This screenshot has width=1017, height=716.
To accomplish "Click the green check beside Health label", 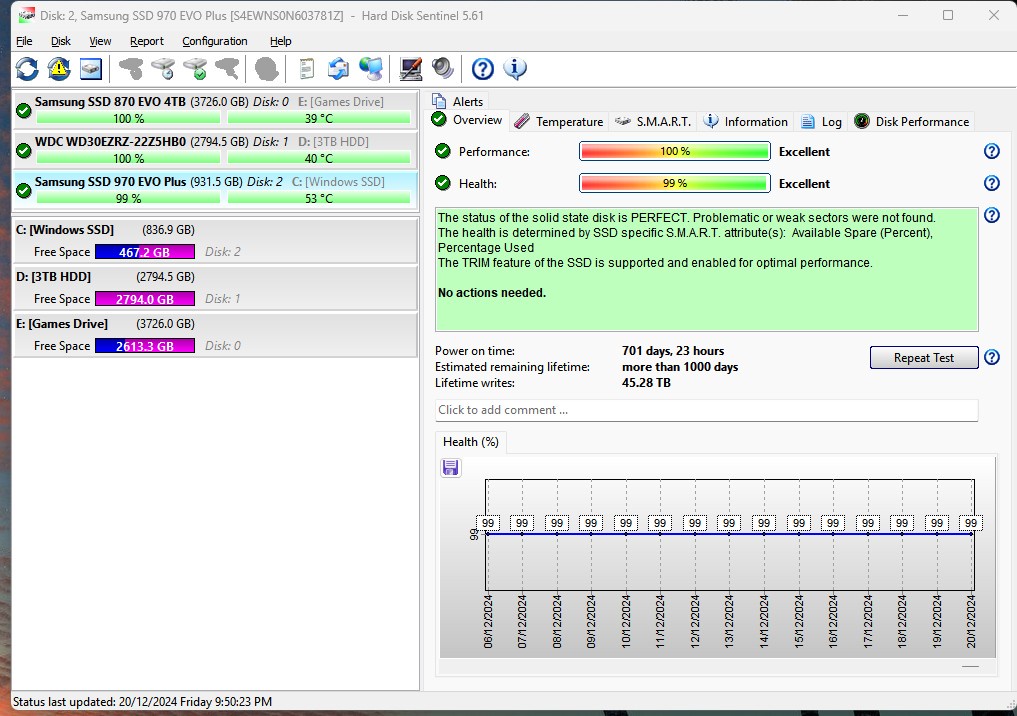I will tap(443, 183).
